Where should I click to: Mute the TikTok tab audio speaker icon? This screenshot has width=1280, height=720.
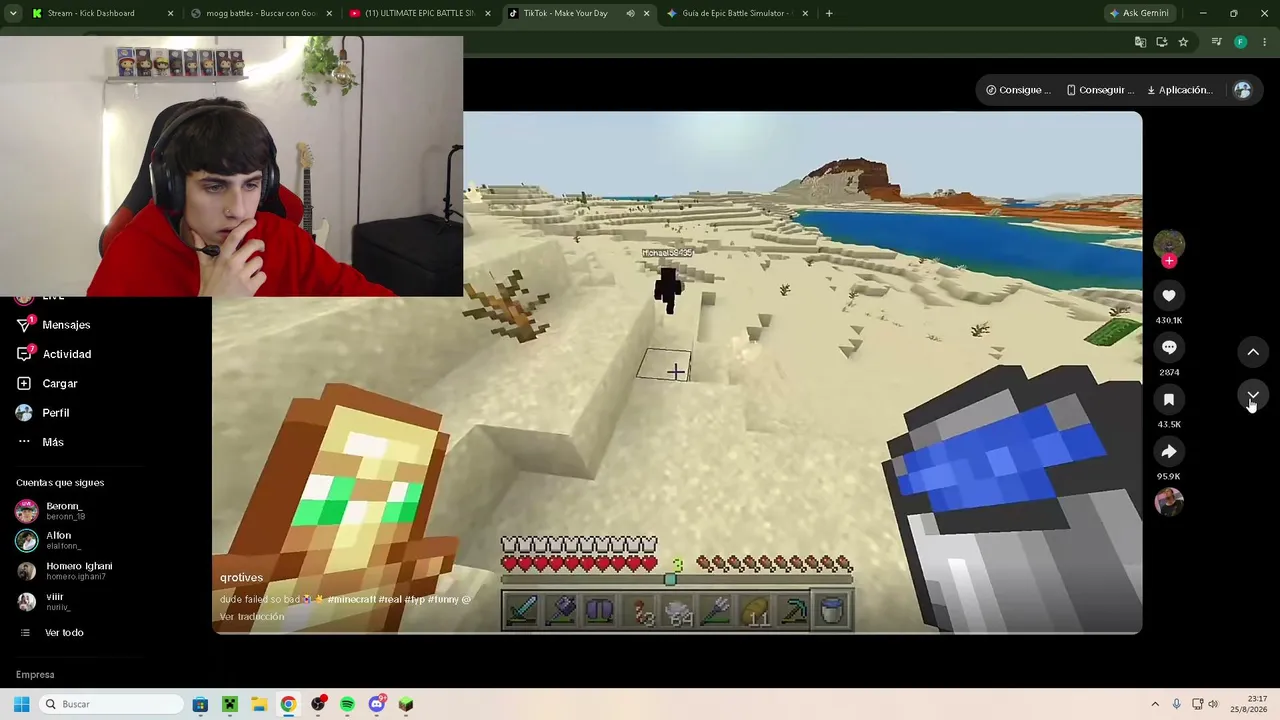[x=630, y=13]
